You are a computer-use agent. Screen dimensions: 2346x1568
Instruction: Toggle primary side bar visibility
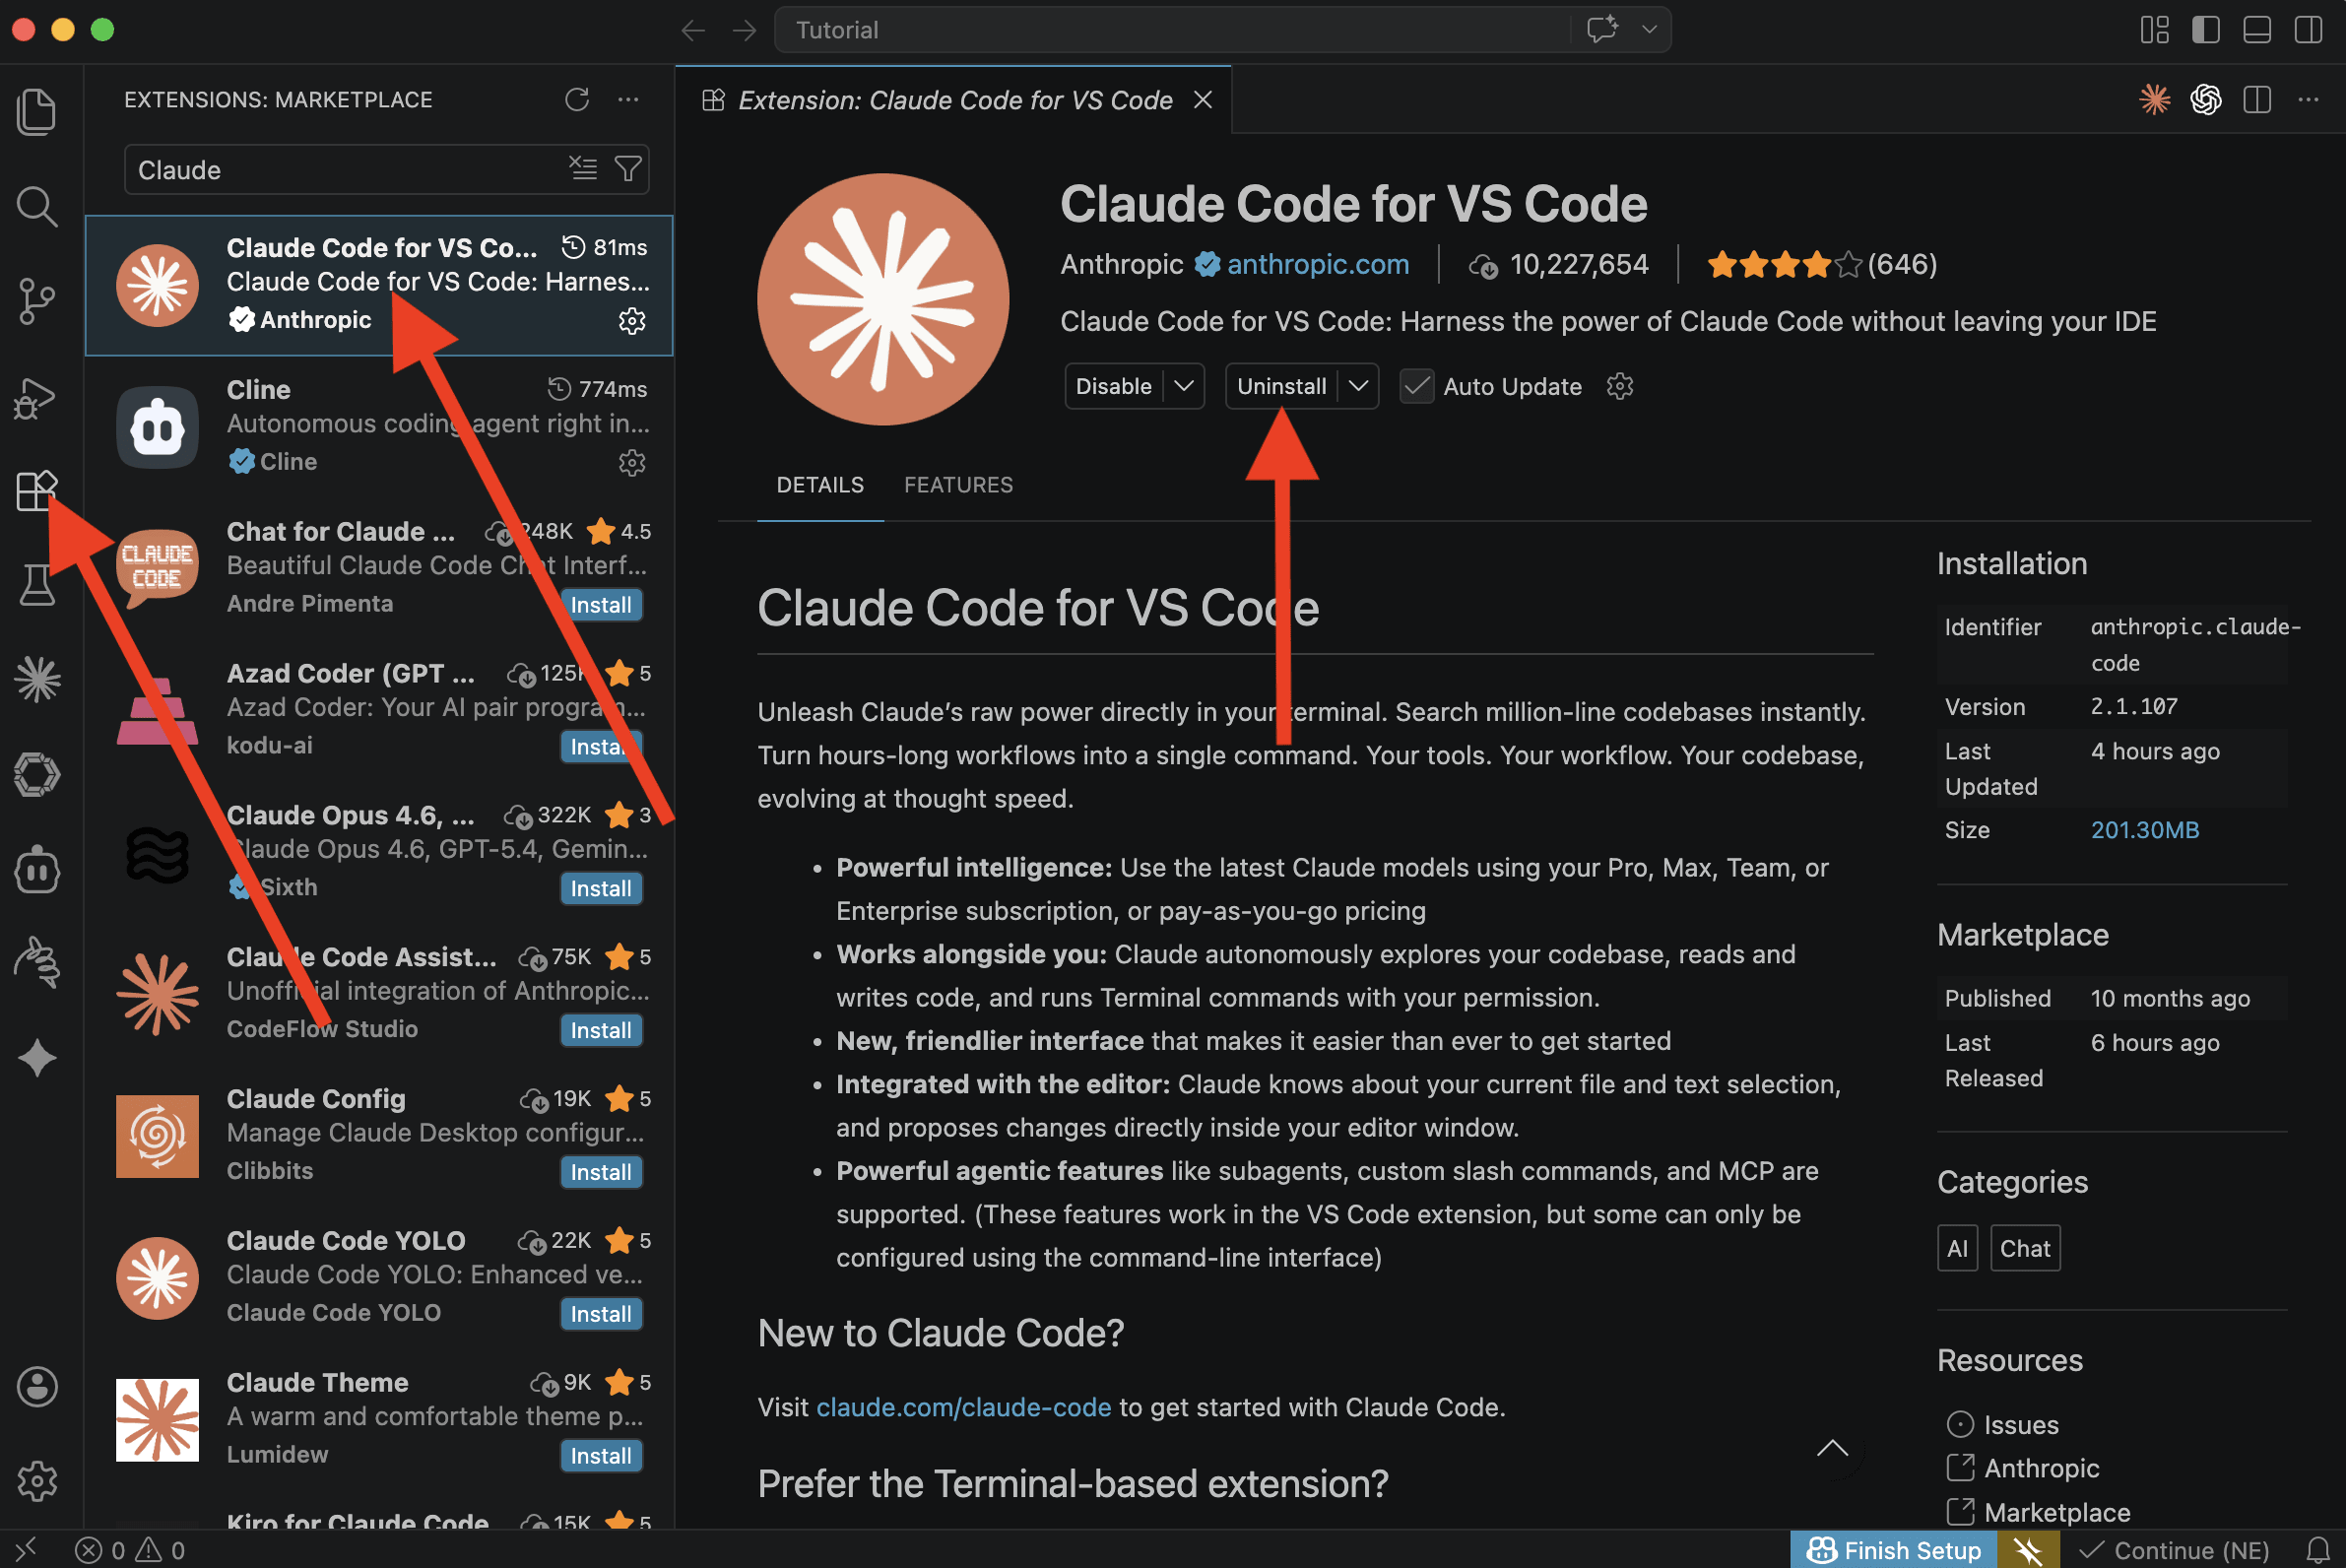[x=2205, y=29]
